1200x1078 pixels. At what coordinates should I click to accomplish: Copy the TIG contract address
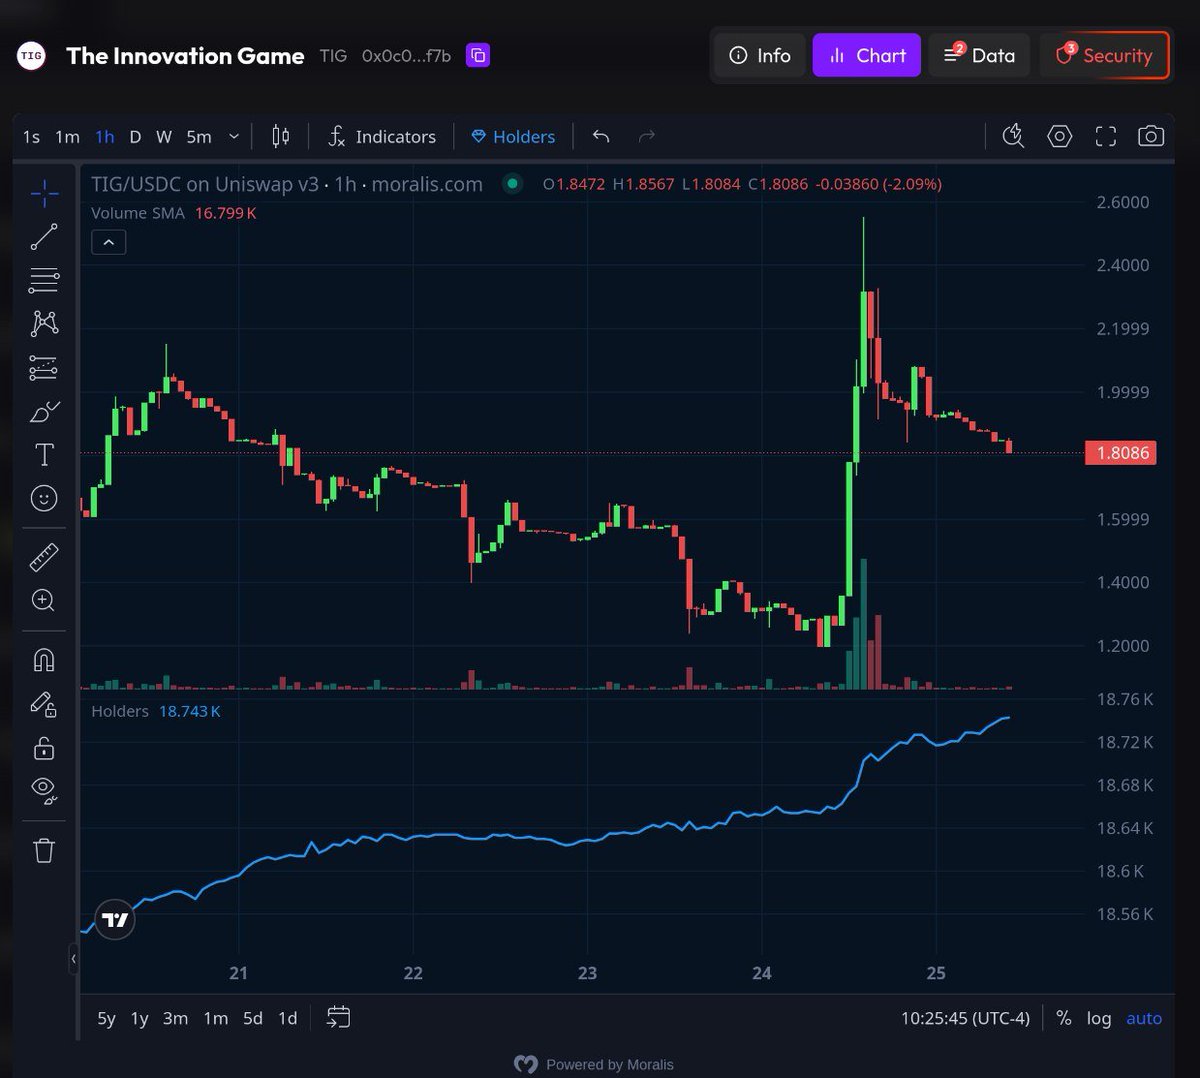tap(478, 55)
